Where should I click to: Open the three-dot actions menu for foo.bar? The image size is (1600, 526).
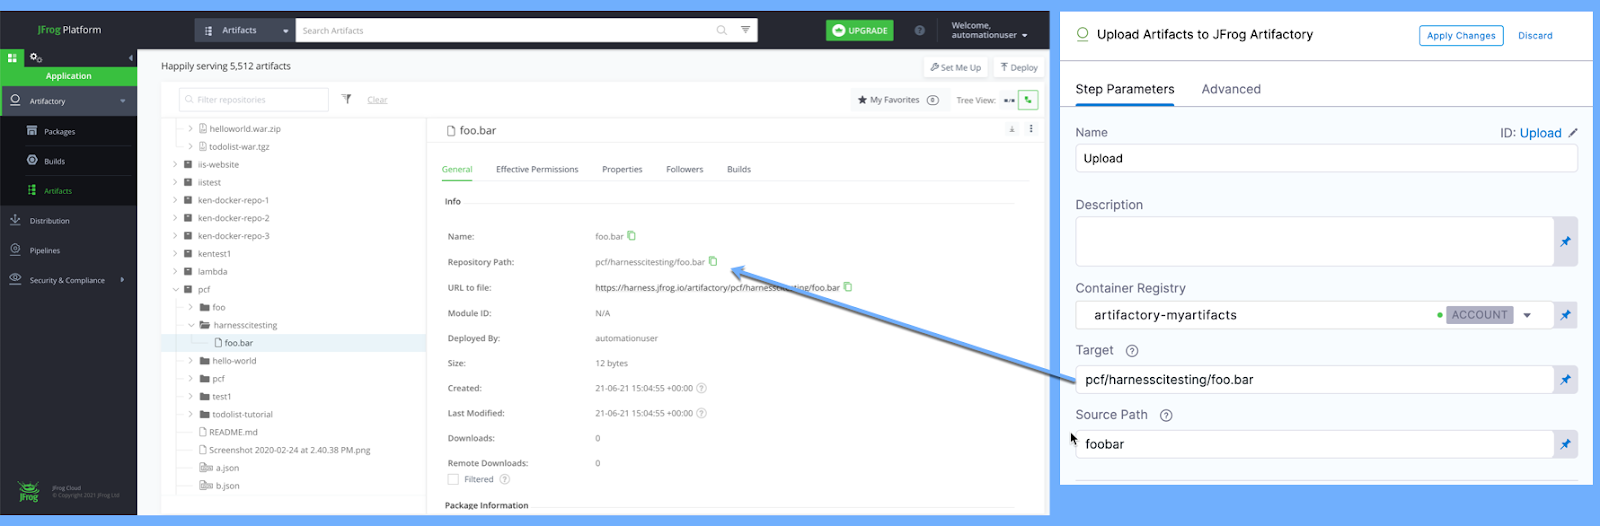[x=1031, y=129]
